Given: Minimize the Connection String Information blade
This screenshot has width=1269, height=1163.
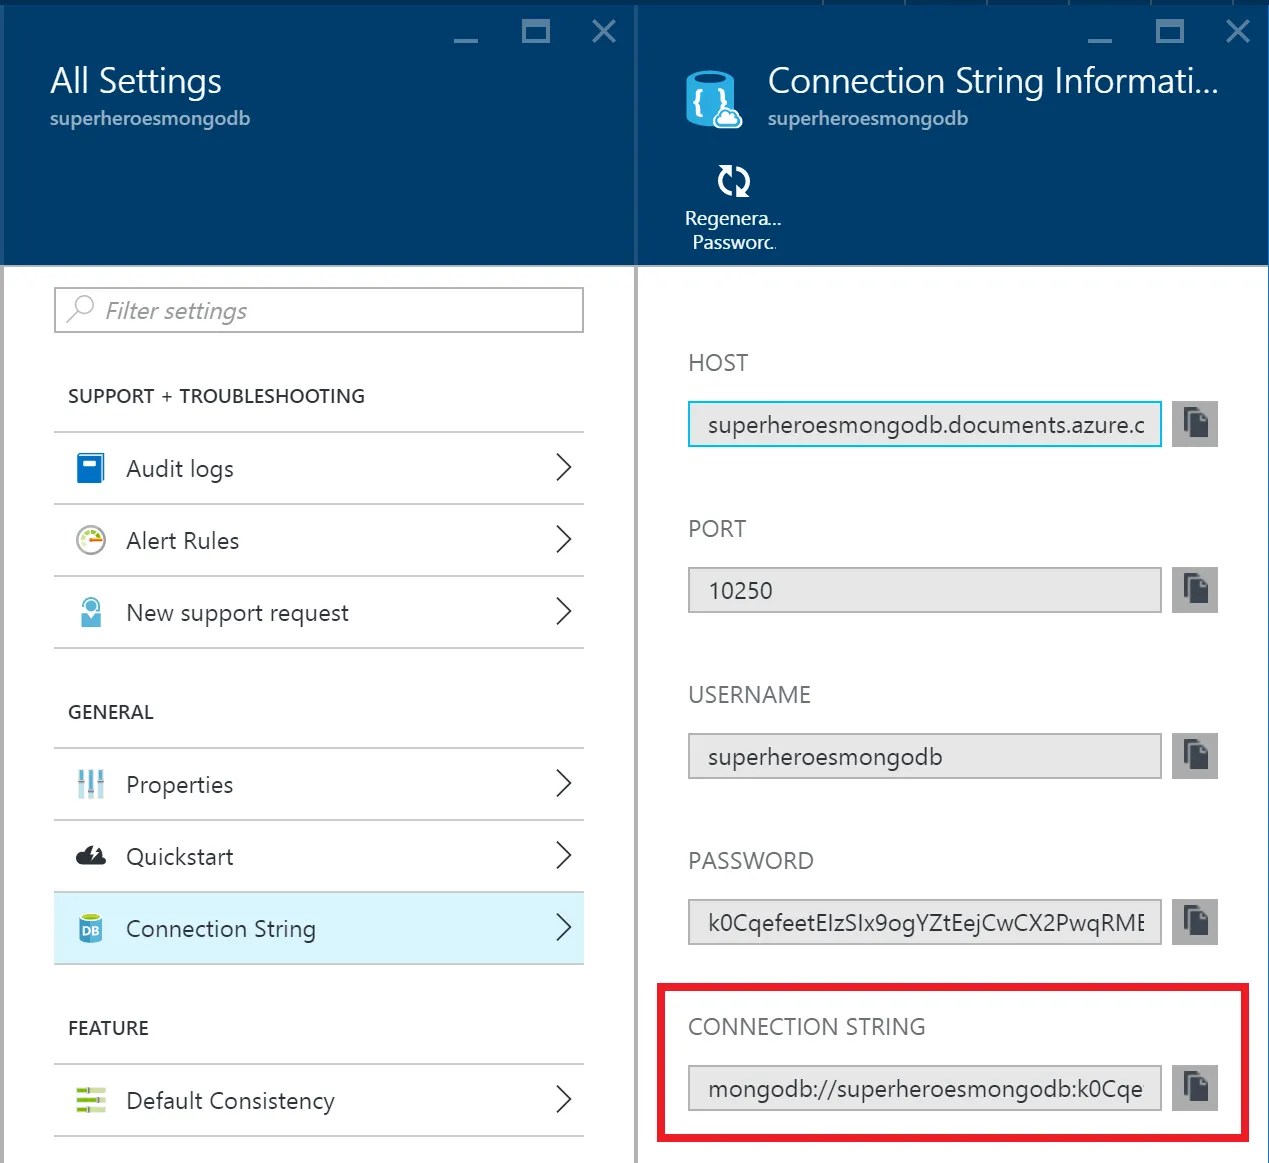Looking at the screenshot, I should point(1100,39).
